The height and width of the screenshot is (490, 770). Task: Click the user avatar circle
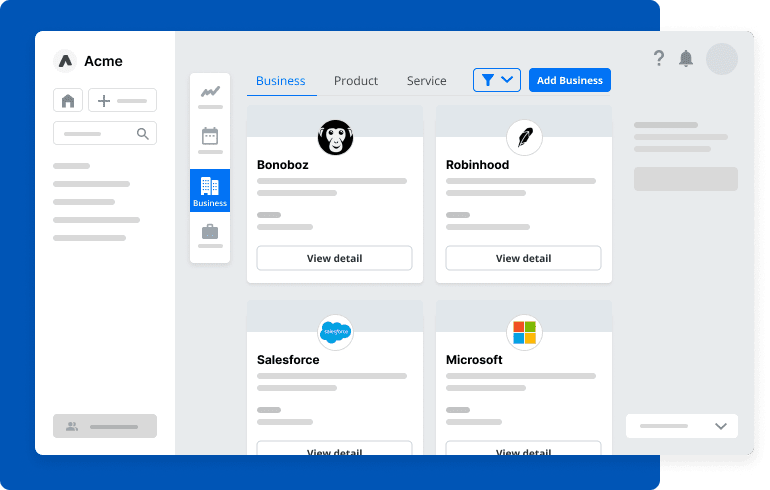click(x=721, y=59)
